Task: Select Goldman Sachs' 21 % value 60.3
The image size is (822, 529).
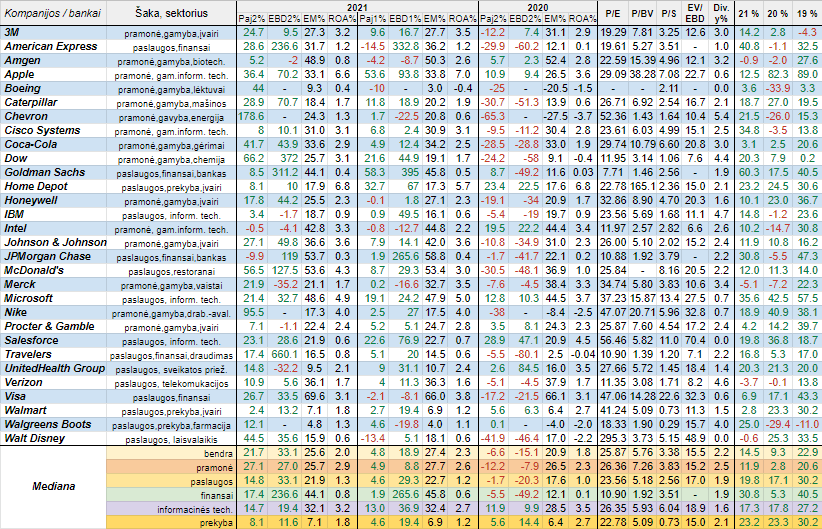Action: pyautogui.click(x=749, y=172)
